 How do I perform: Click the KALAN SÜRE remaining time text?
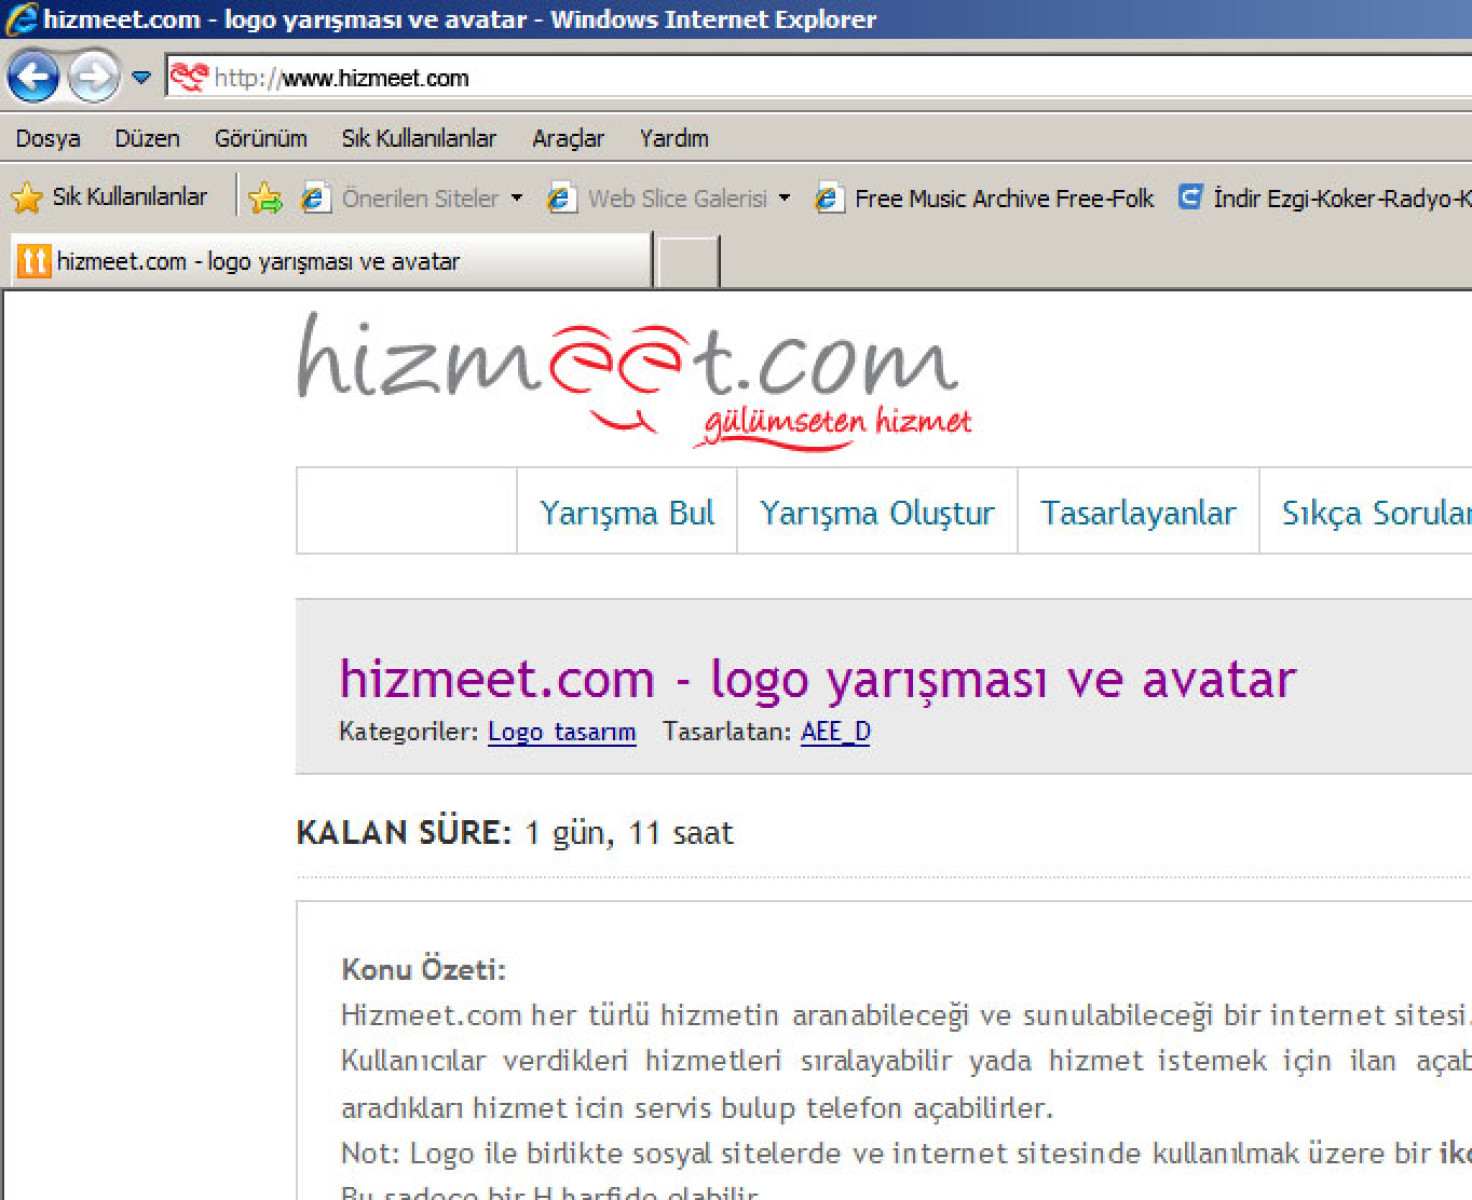click(x=515, y=832)
